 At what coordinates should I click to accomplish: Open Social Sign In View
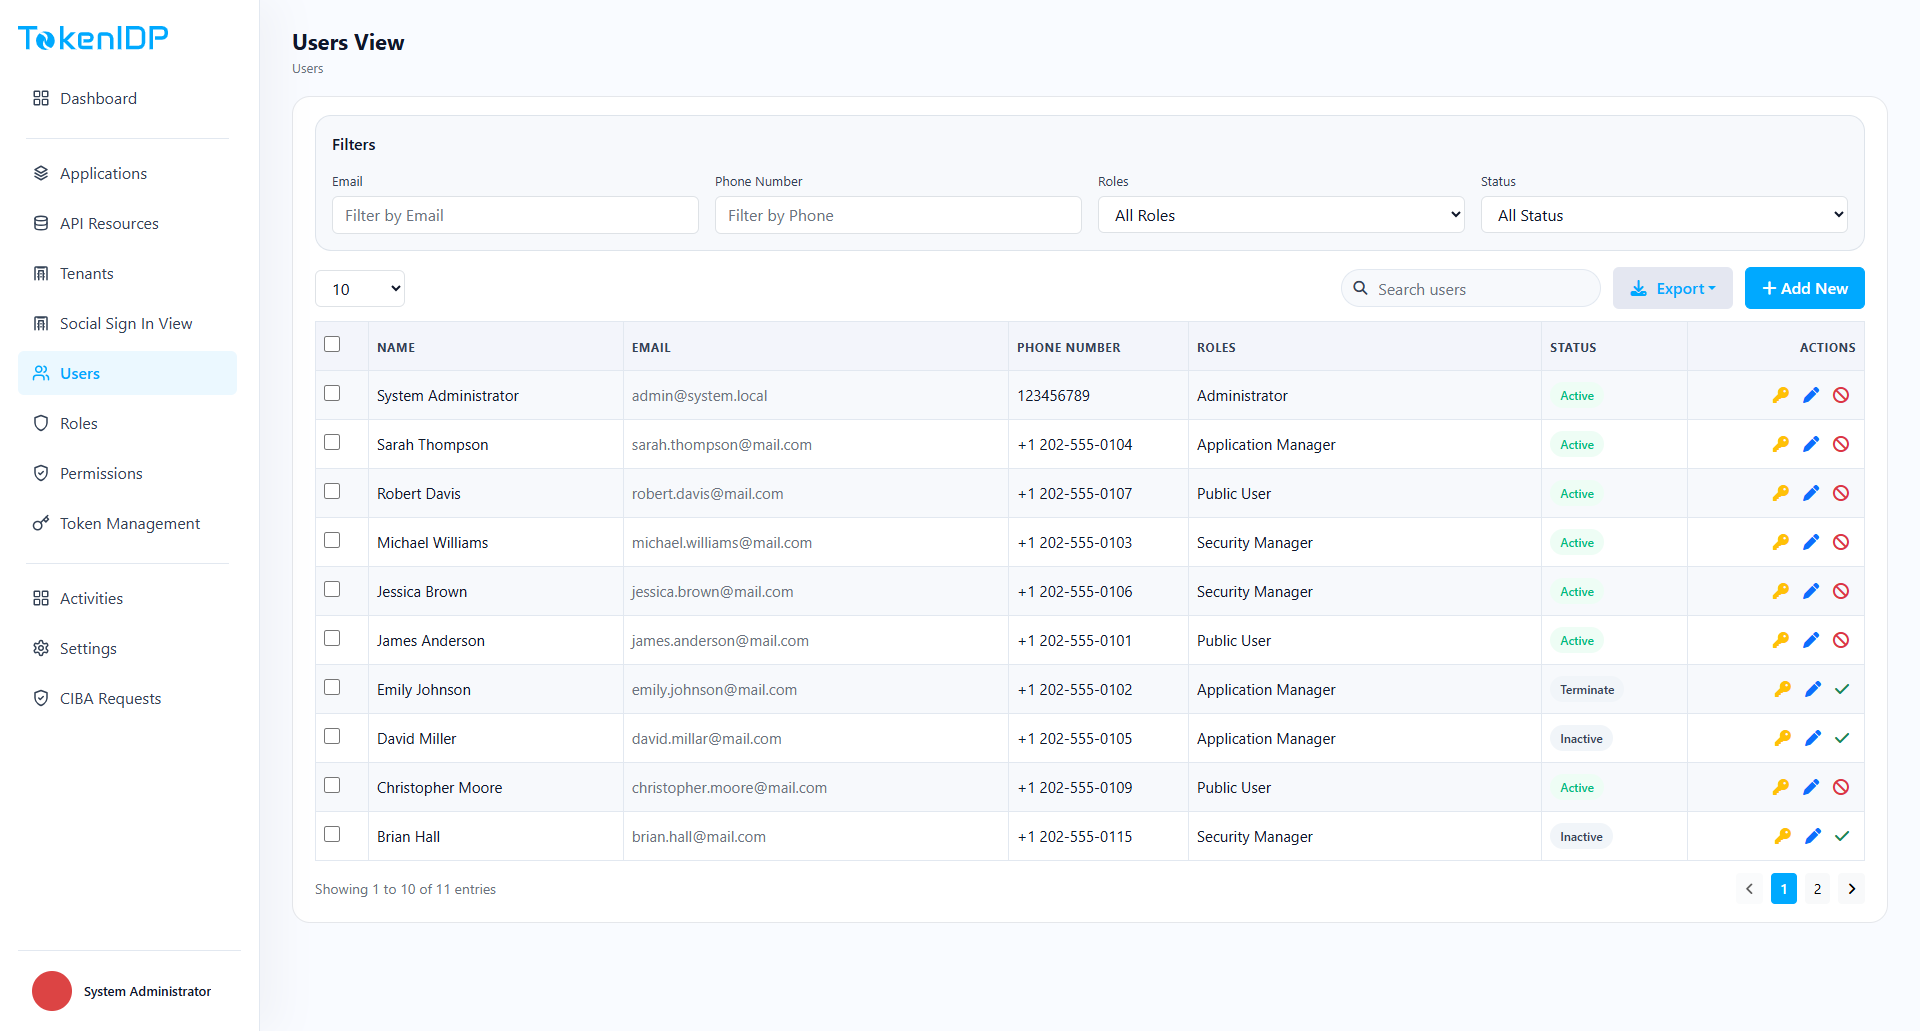point(126,323)
